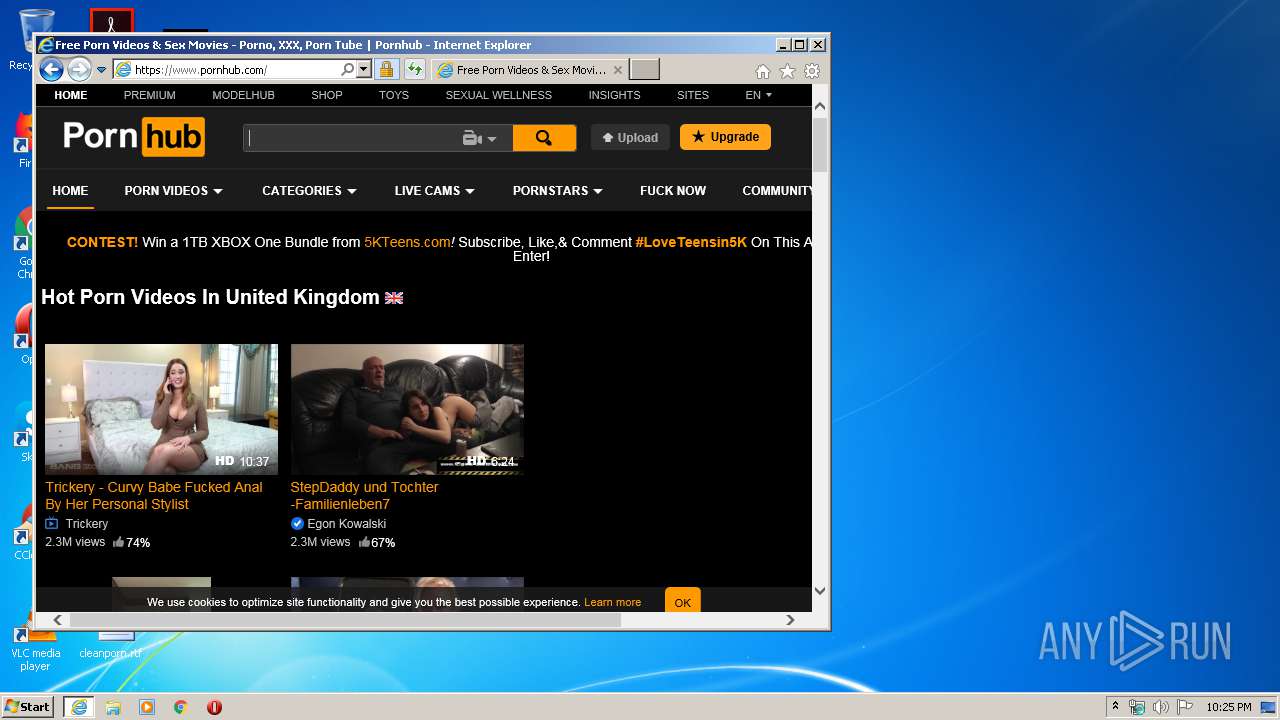
Task: Select HOME in the main navigation
Action: coord(70,190)
